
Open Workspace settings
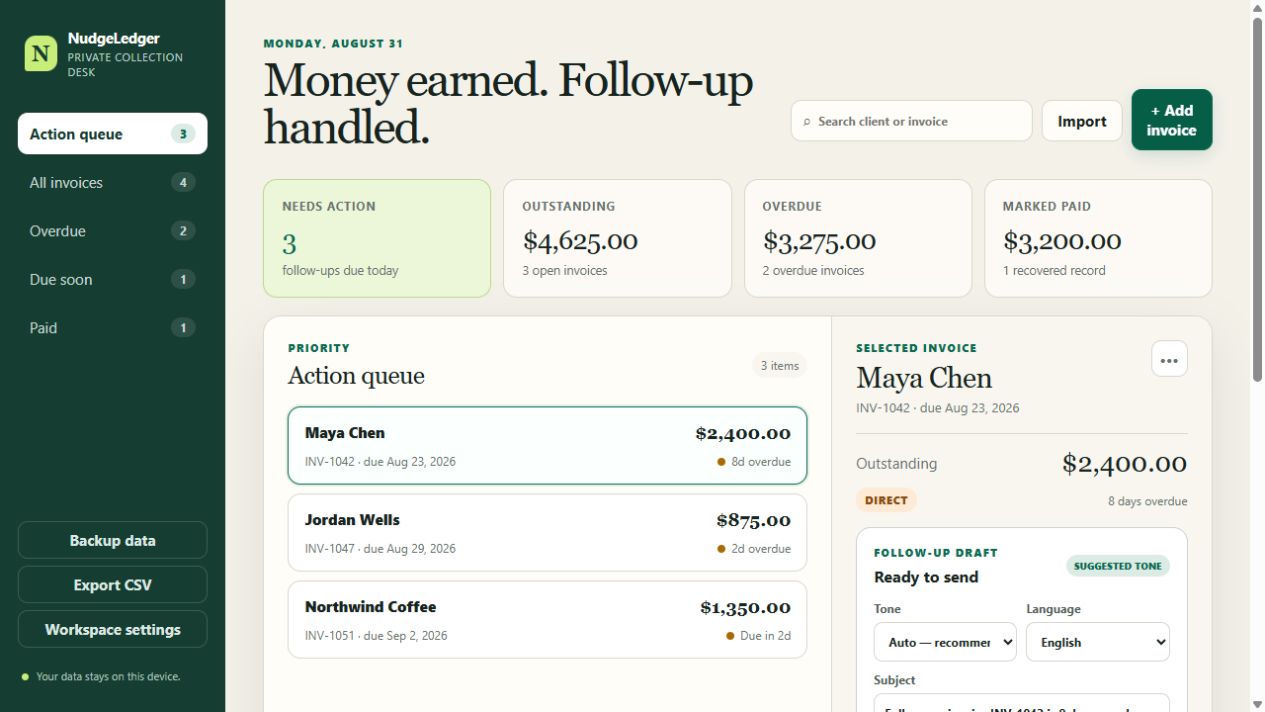[112, 630]
